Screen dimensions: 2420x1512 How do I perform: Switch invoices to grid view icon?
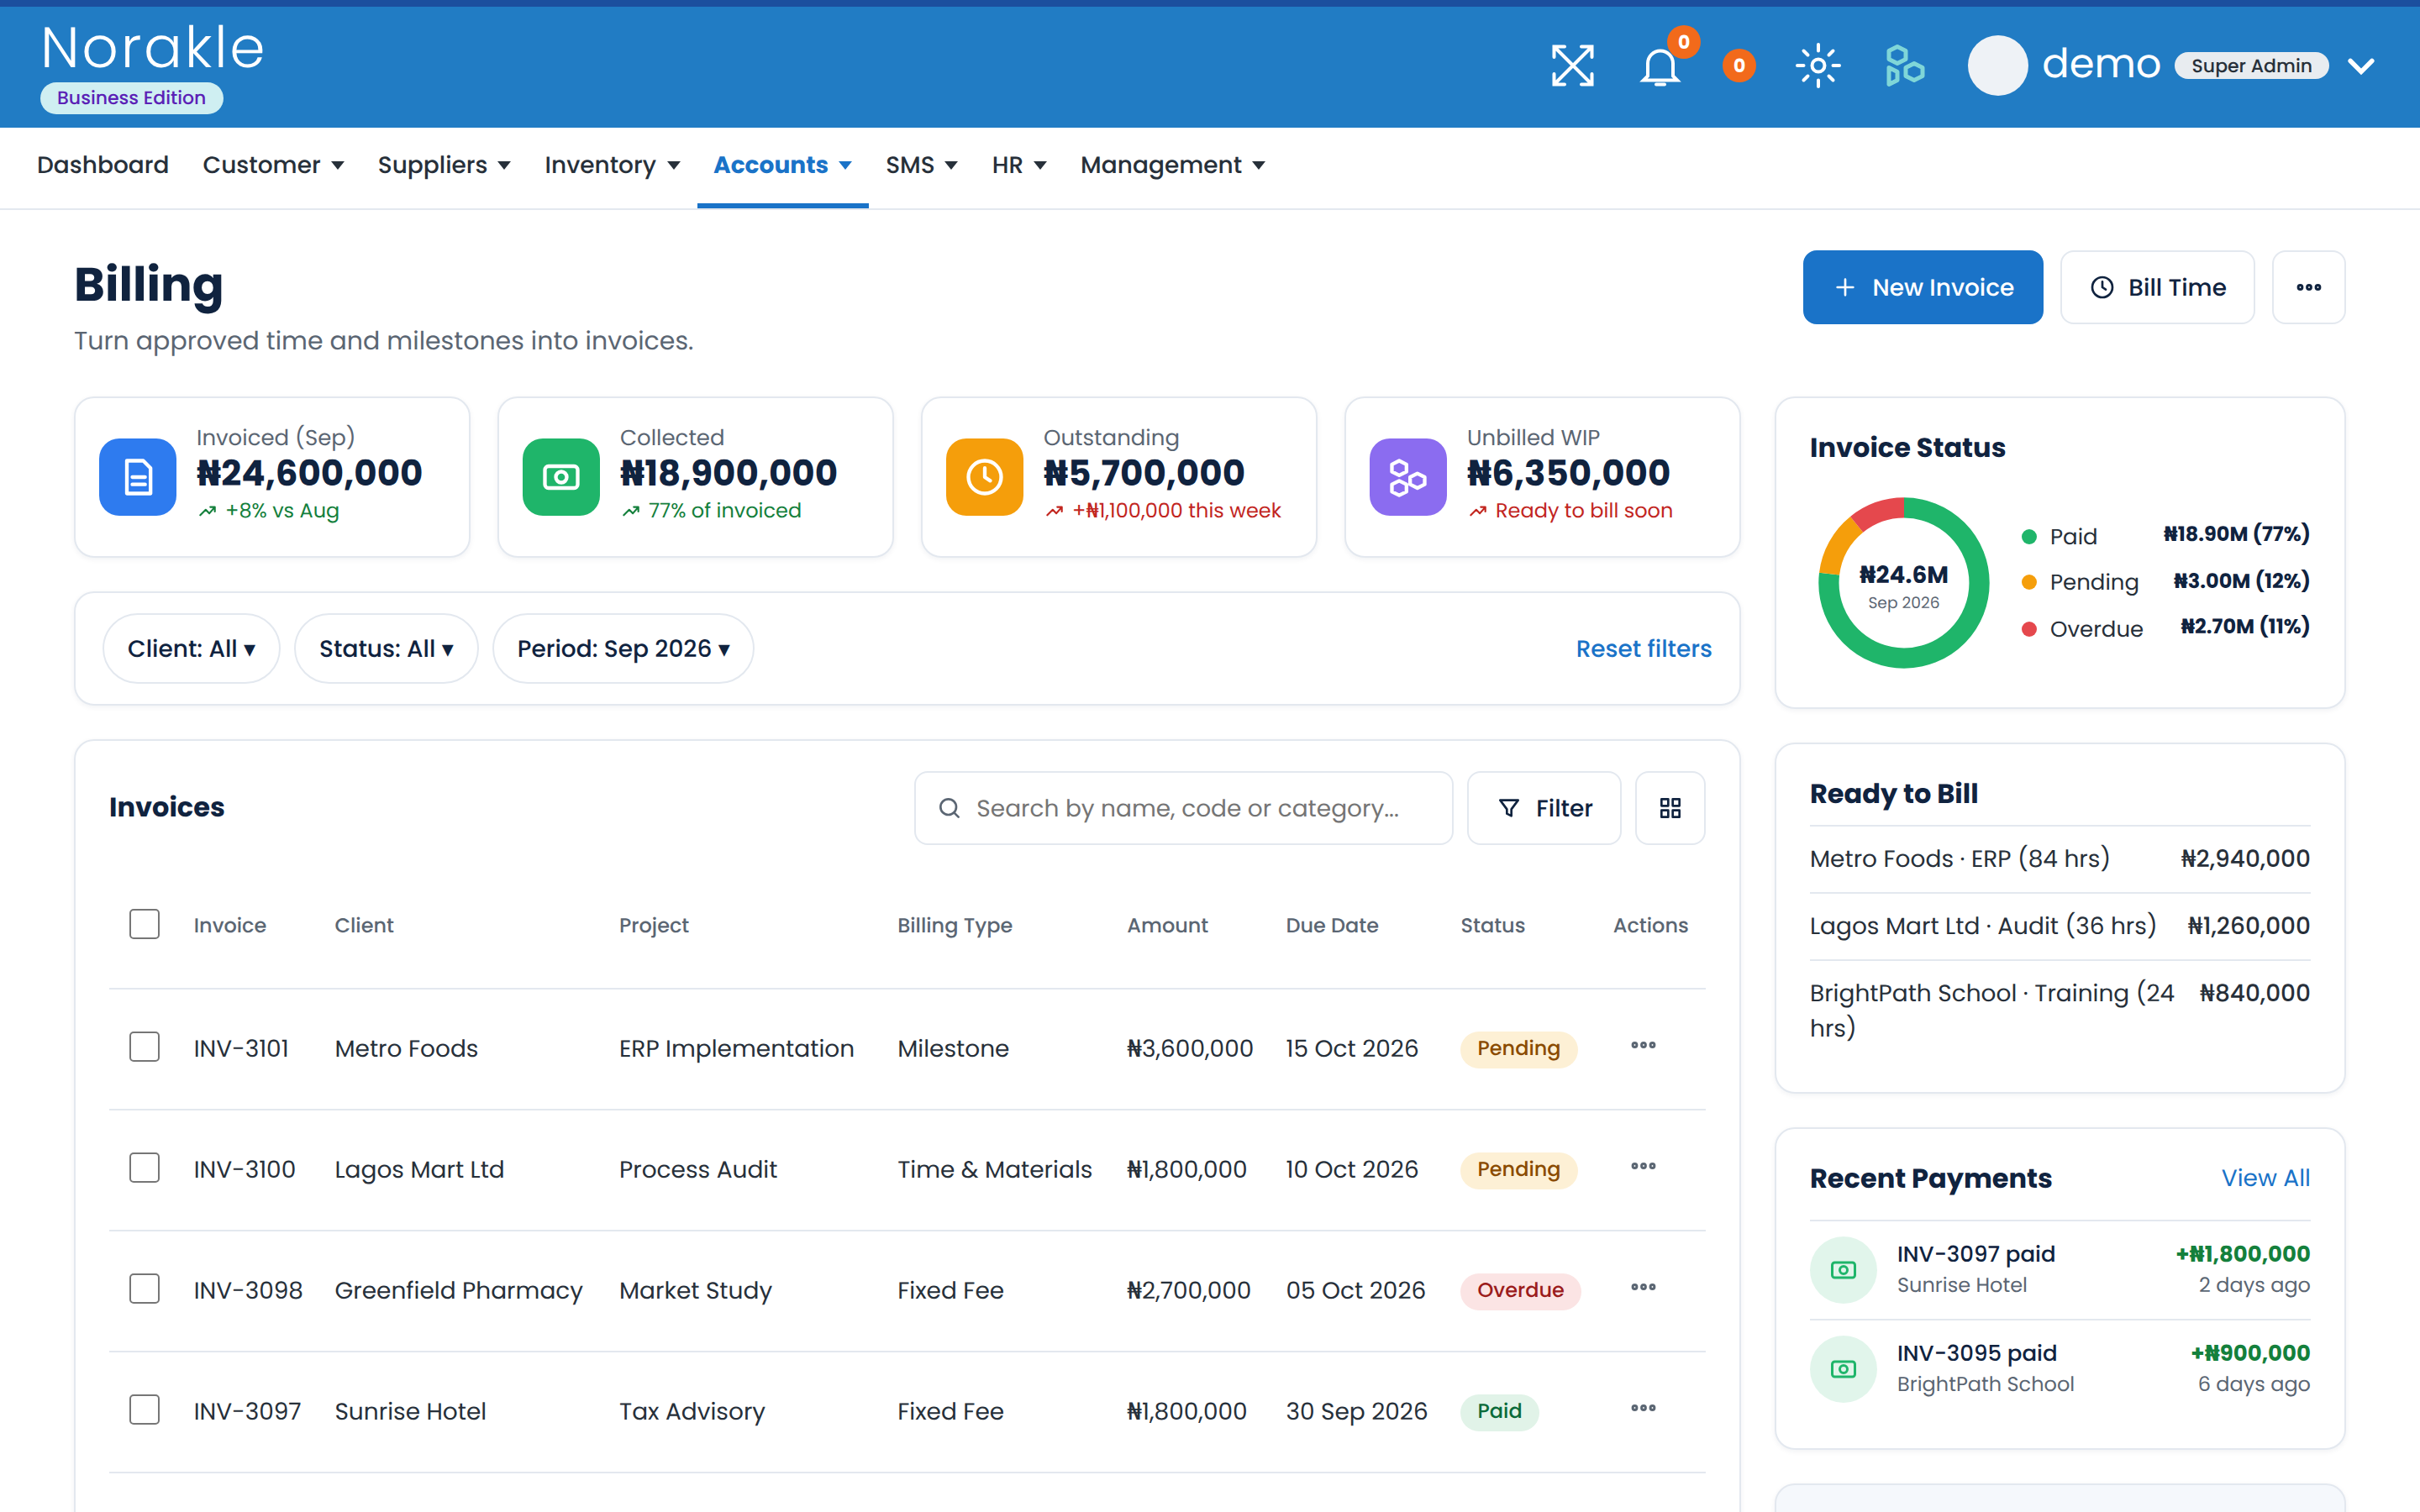tap(1670, 808)
